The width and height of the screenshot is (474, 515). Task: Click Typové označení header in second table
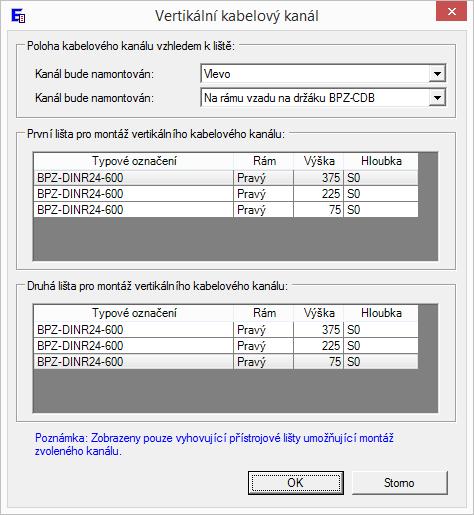point(134,313)
